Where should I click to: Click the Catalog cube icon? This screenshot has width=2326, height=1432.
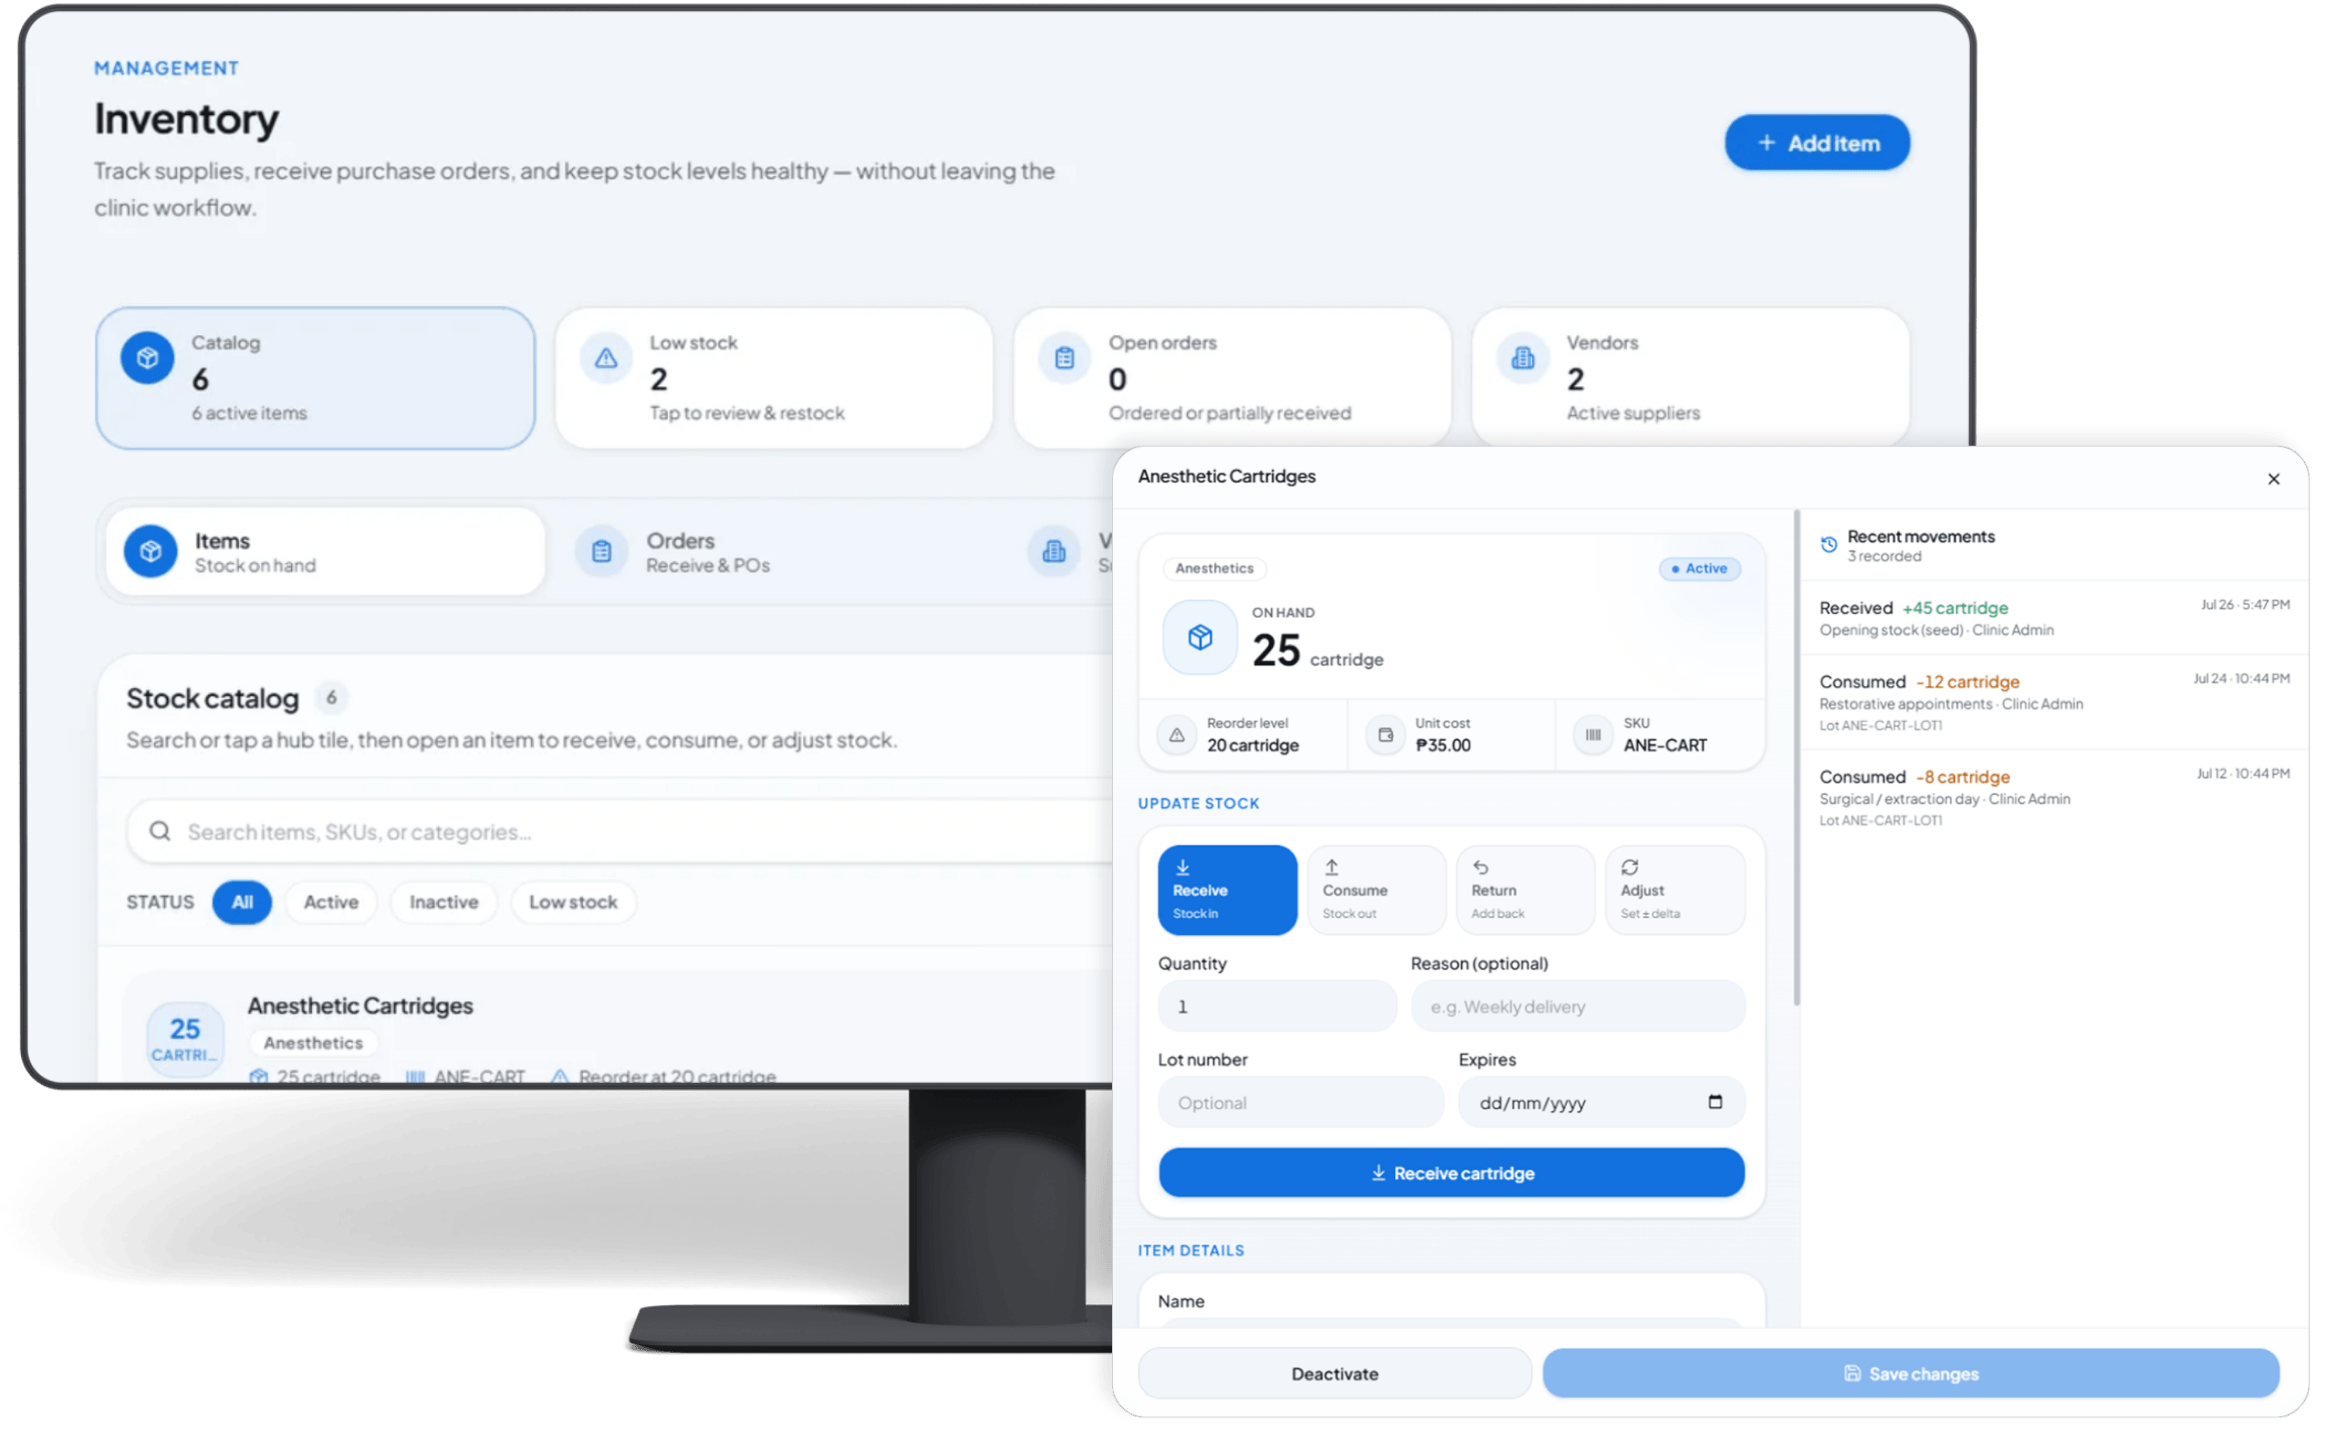[x=147, y=358]
